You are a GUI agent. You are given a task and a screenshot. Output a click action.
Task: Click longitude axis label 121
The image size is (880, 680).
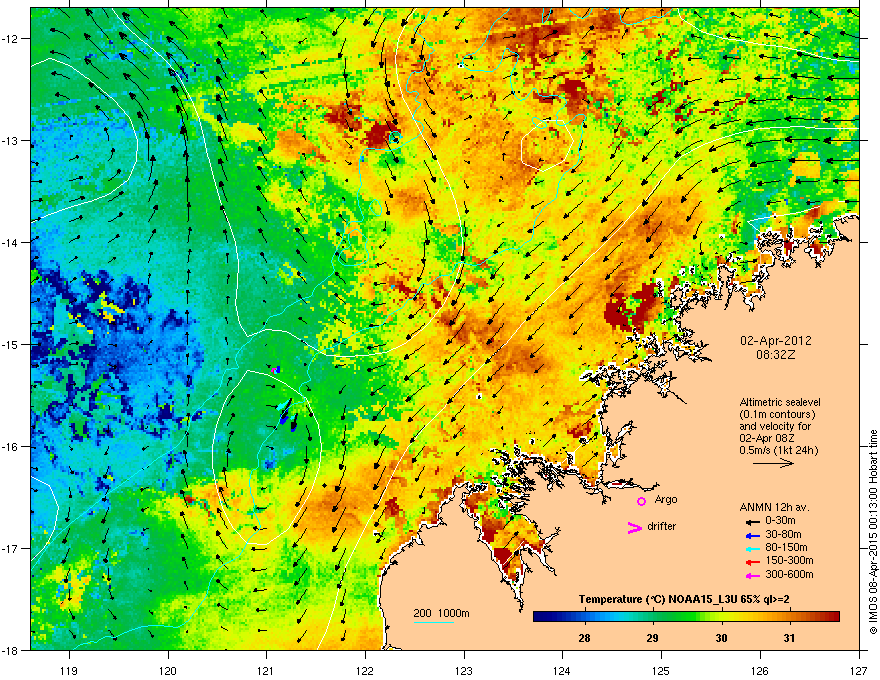coord(266,670)
